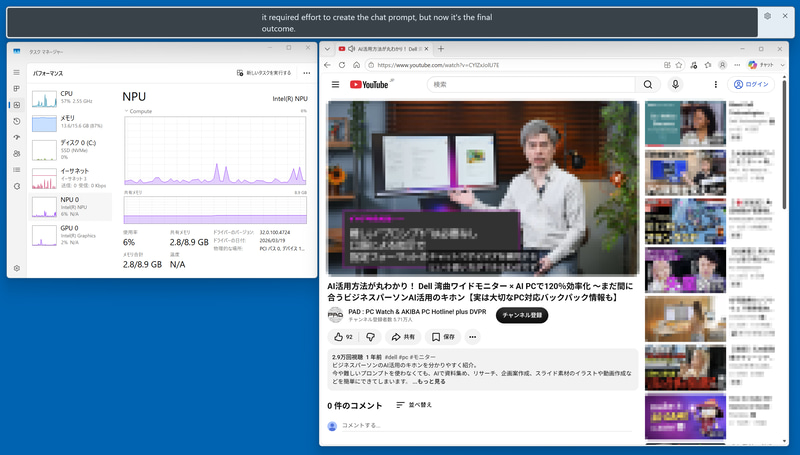Start YouTube voice search microphone
Screen dimensions: 800x455
[x=675, y=85]
